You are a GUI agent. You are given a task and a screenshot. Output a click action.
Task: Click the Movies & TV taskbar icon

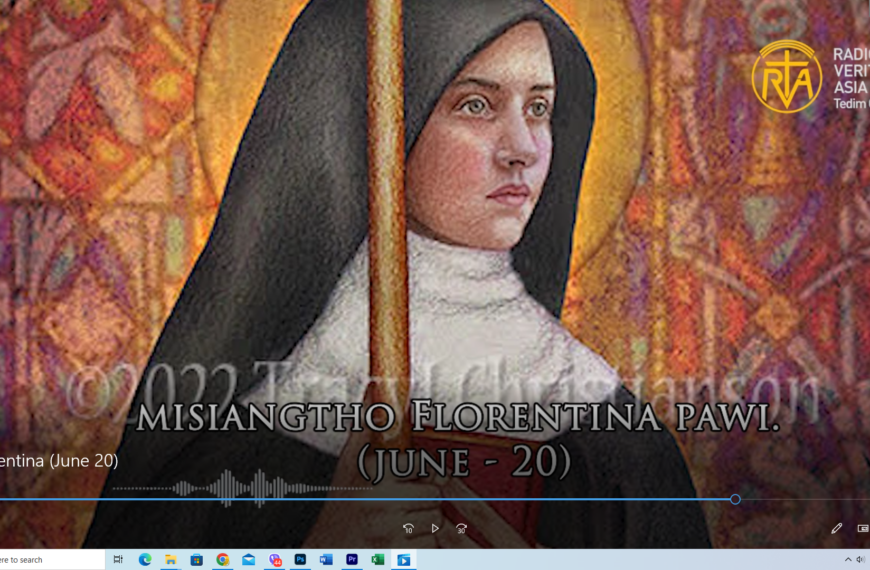(x=404, y=560)
